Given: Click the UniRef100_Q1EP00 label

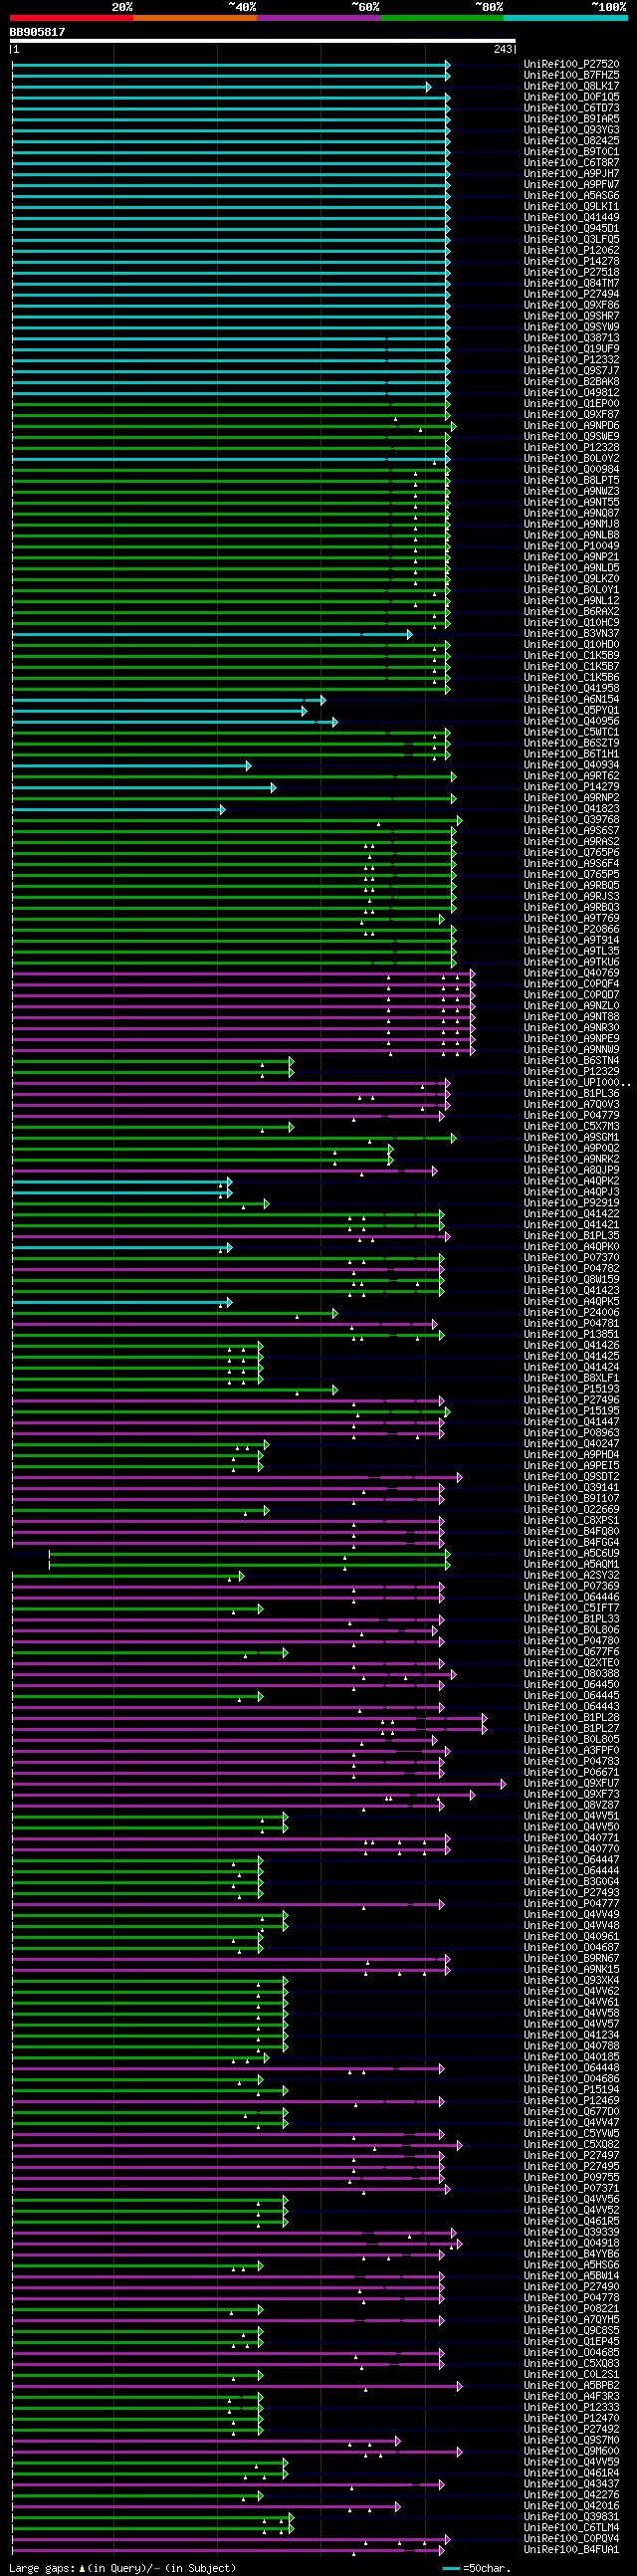Looking at the screenshot, I should coord(571,404).
